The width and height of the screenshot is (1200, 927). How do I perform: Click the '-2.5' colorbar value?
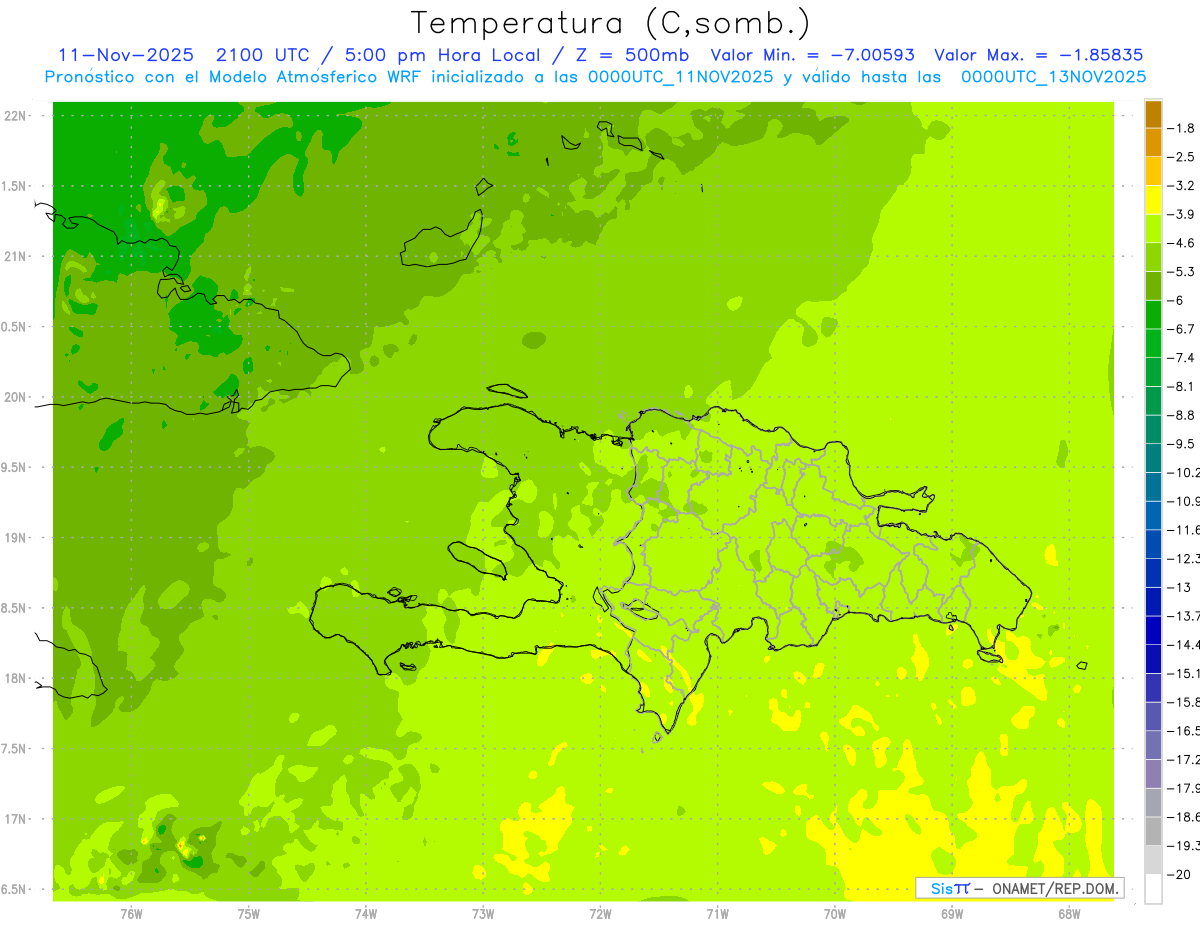[1181, 157]
